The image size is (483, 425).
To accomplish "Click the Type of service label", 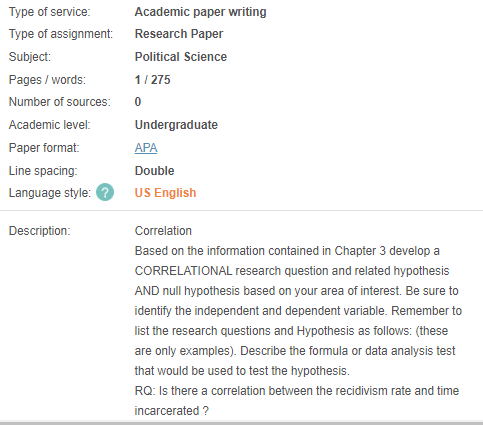I will (49, 12).
